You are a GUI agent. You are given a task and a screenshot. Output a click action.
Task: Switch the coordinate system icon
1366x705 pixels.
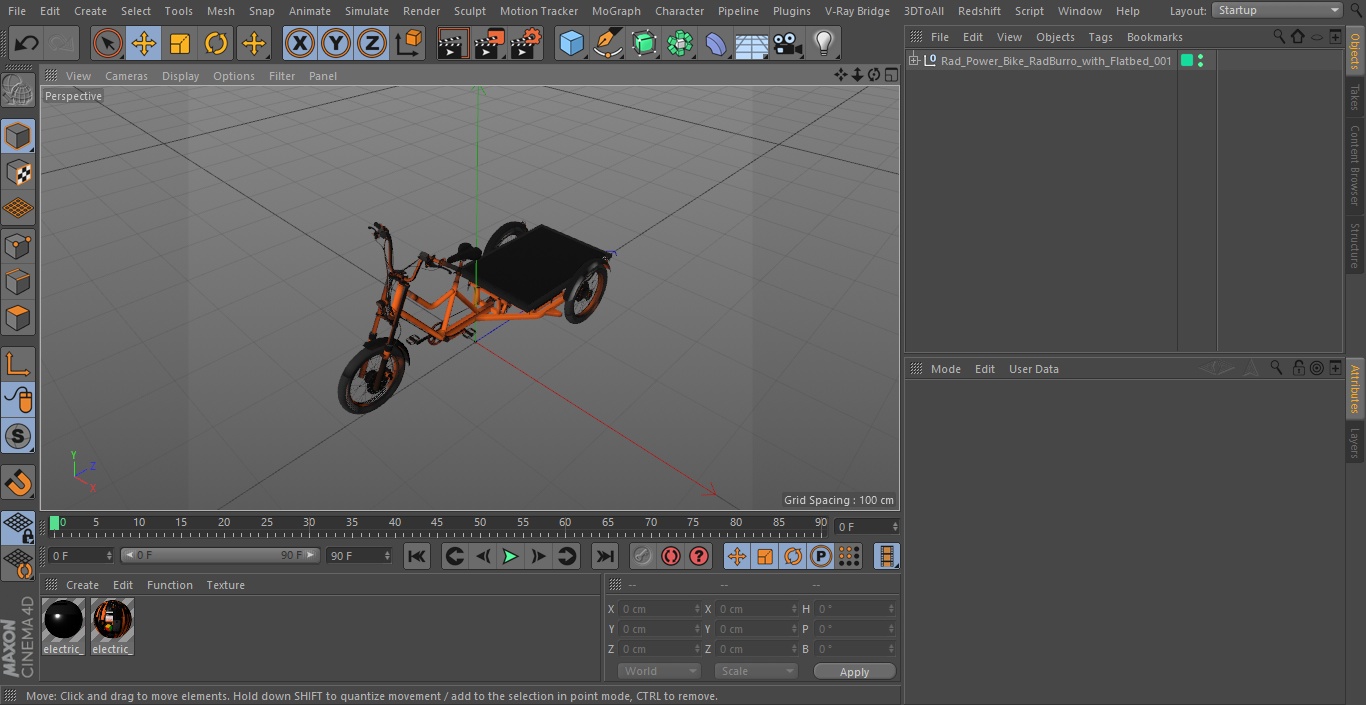409,44
